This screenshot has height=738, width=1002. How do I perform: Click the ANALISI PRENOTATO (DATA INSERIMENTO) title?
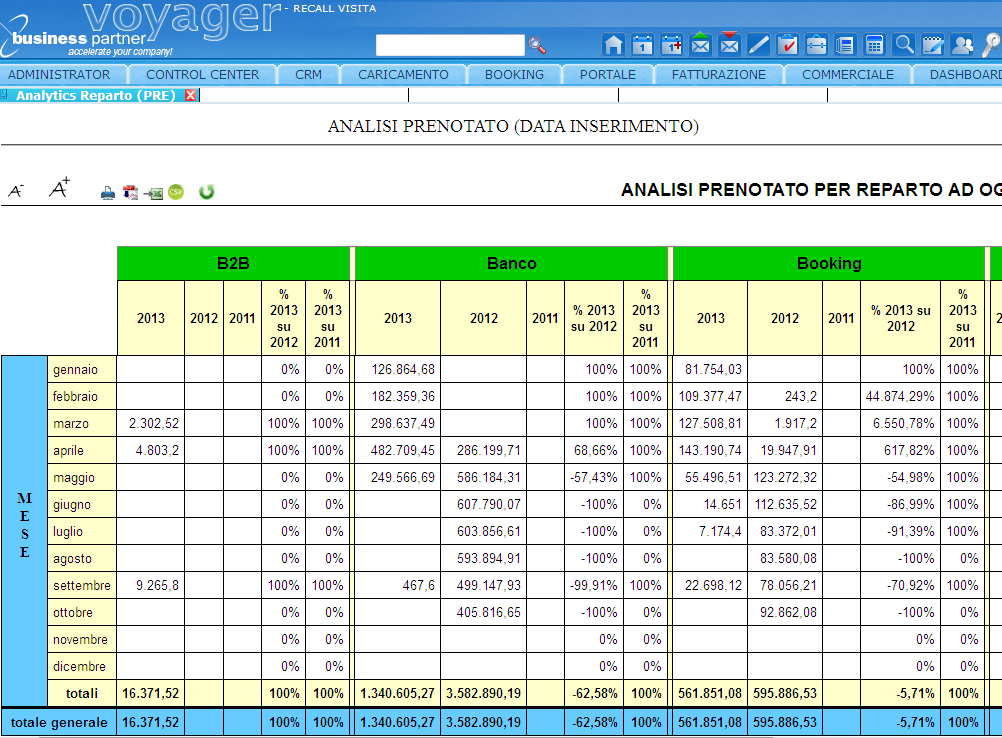coord(513,126)
